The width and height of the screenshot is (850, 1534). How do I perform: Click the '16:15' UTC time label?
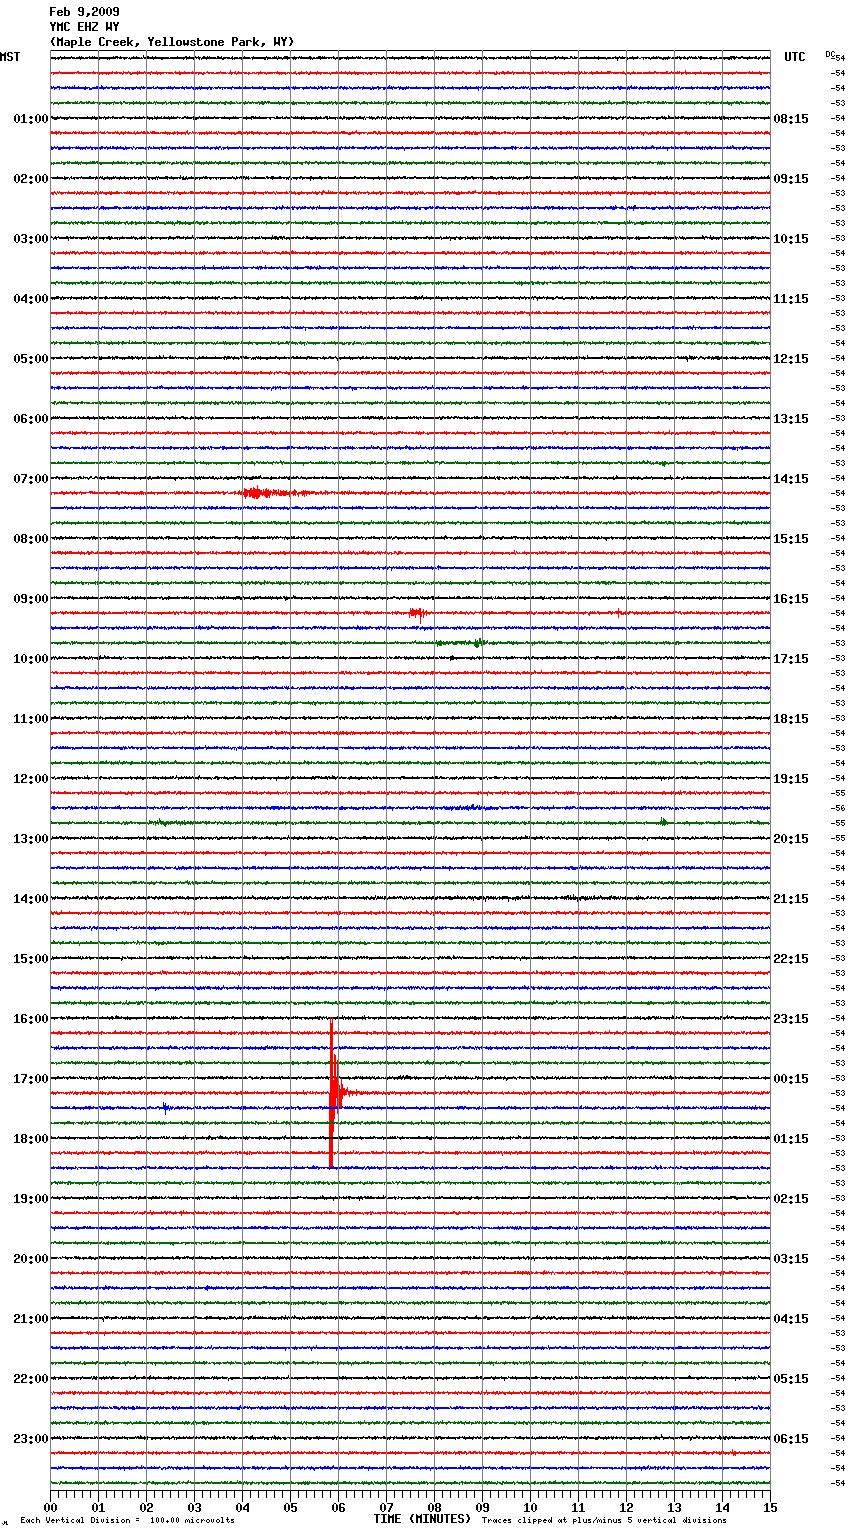(791, 599)
